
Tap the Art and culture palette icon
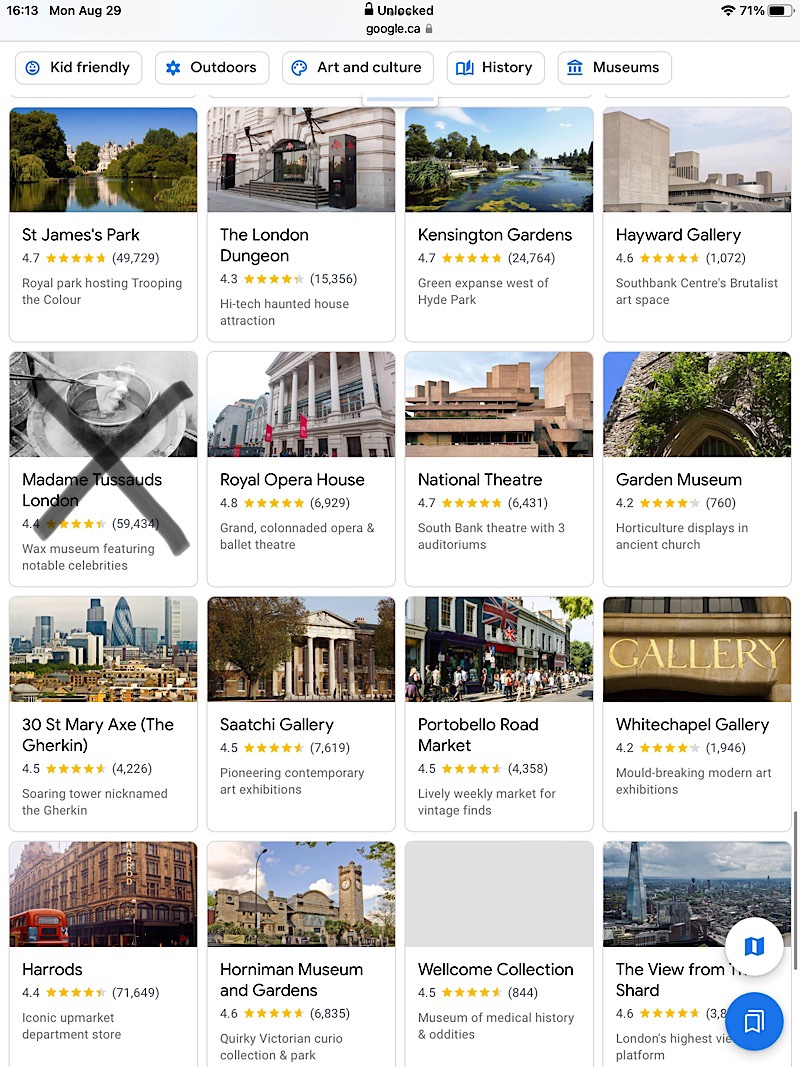(x=299, y=68)
